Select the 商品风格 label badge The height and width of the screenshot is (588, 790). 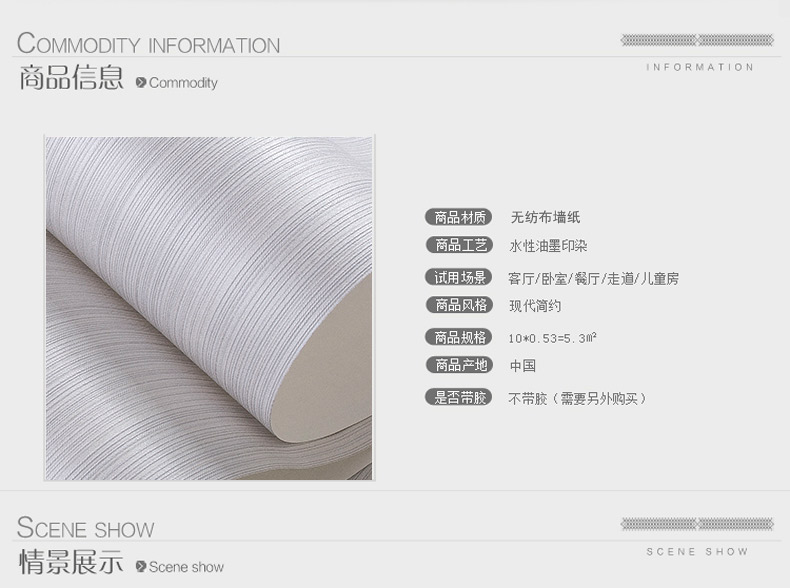(x=459, y=305)
